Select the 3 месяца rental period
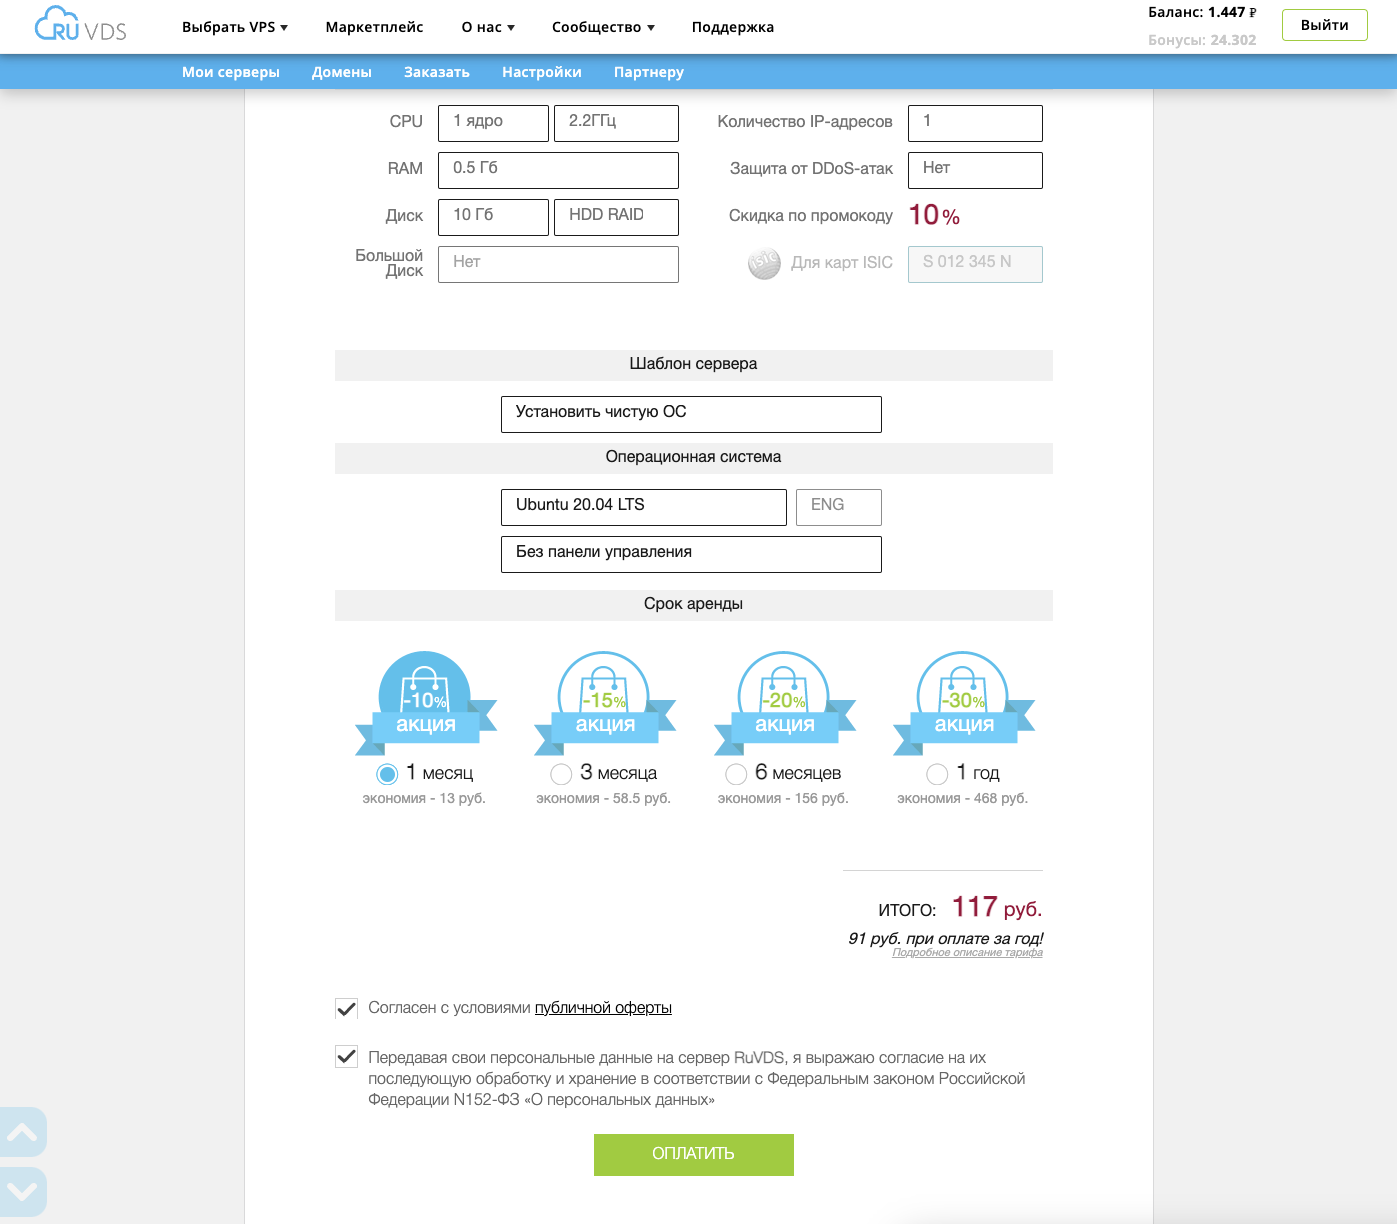This screenshot has width=1397, height=1224. pos(561,774)
